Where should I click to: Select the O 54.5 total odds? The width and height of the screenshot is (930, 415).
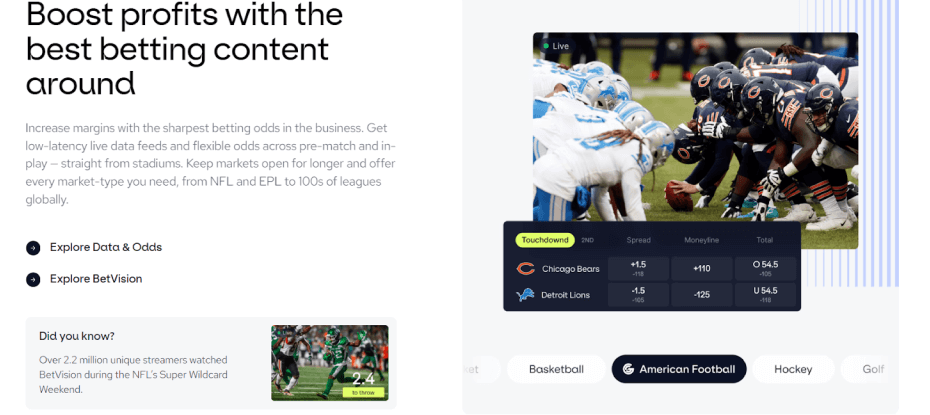(765, 269)
